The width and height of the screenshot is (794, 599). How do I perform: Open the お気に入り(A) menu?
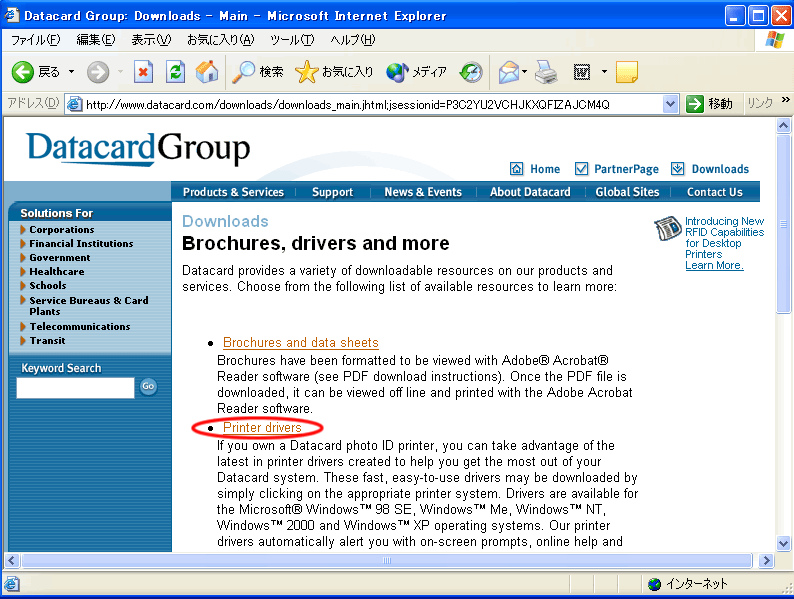point(220,40)
